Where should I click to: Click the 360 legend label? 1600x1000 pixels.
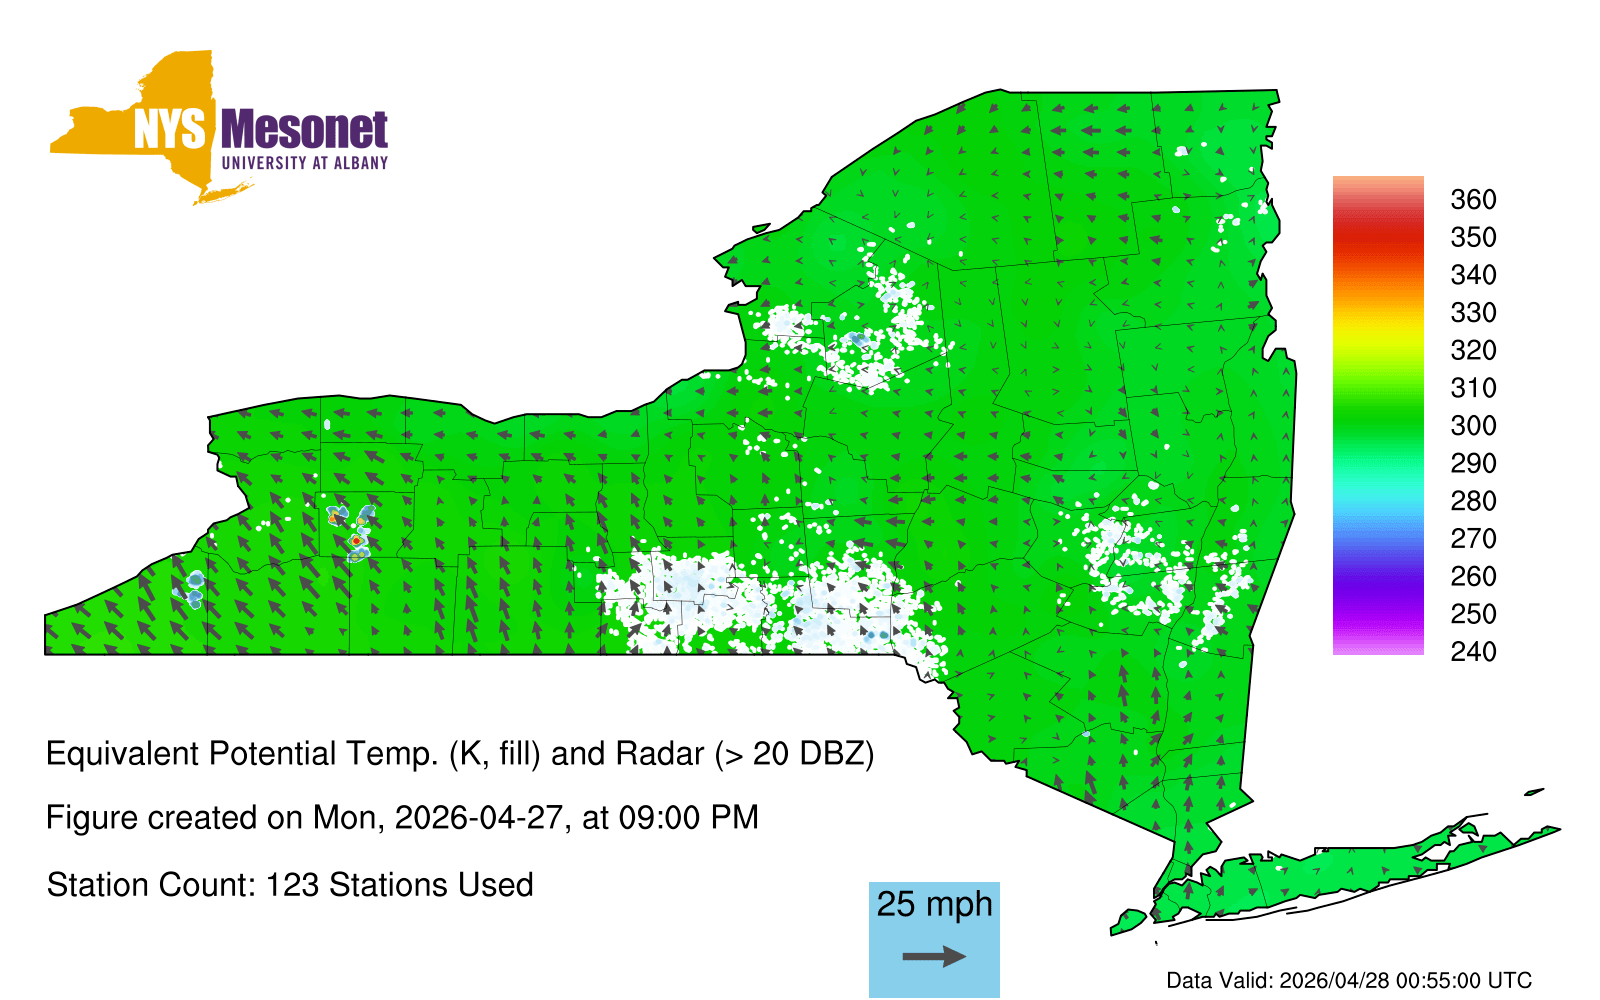[1473, 200]
